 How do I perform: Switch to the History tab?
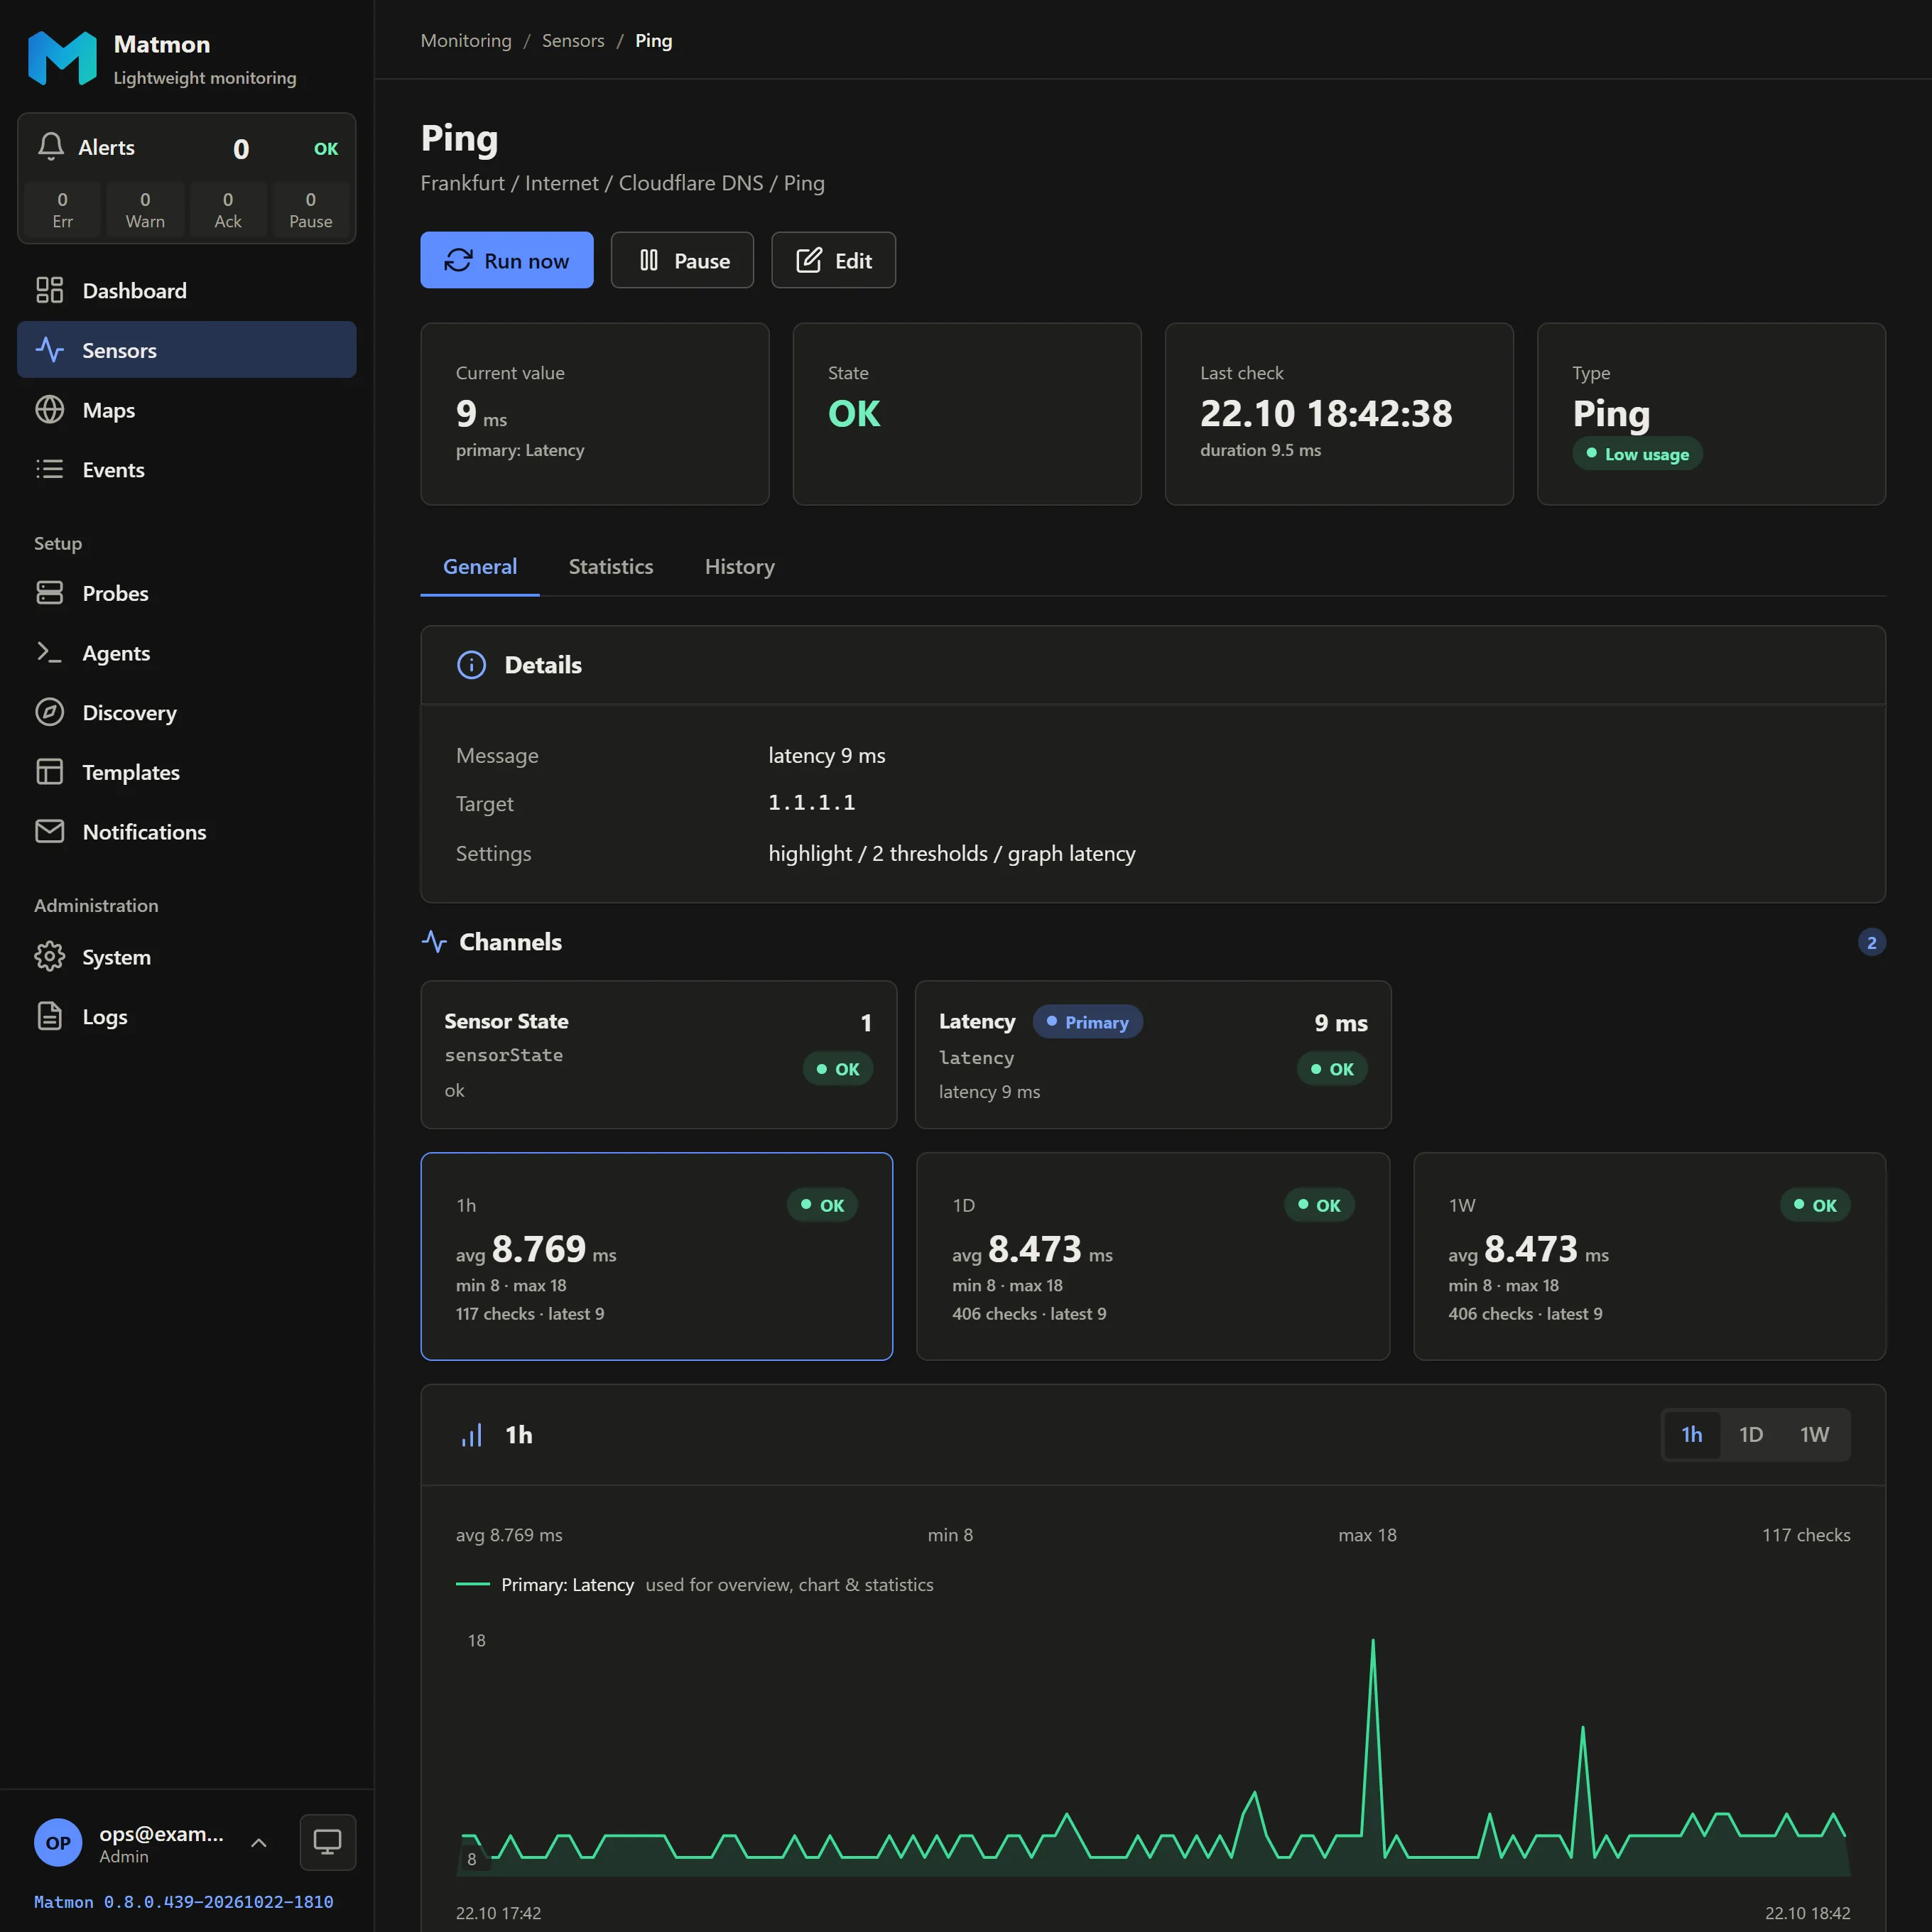[740, 567]
